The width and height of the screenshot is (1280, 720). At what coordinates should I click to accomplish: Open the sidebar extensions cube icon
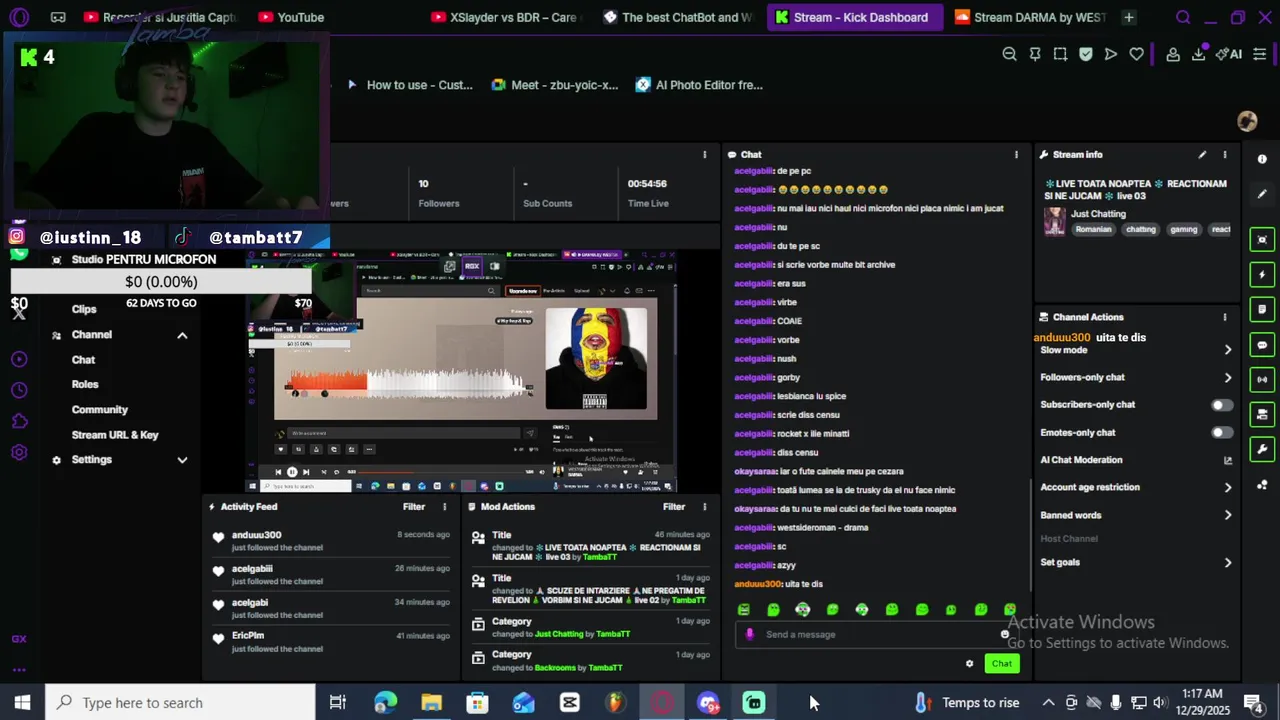point(19,421)
